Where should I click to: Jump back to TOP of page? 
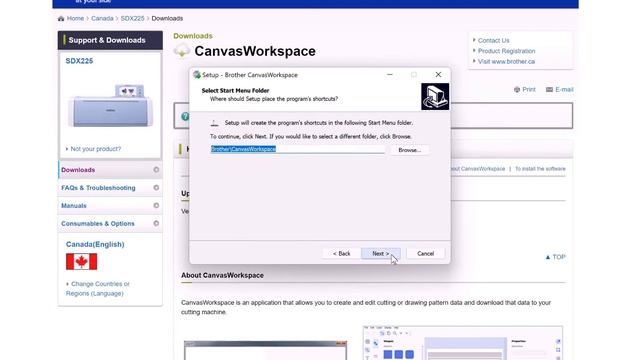[556, 257]
